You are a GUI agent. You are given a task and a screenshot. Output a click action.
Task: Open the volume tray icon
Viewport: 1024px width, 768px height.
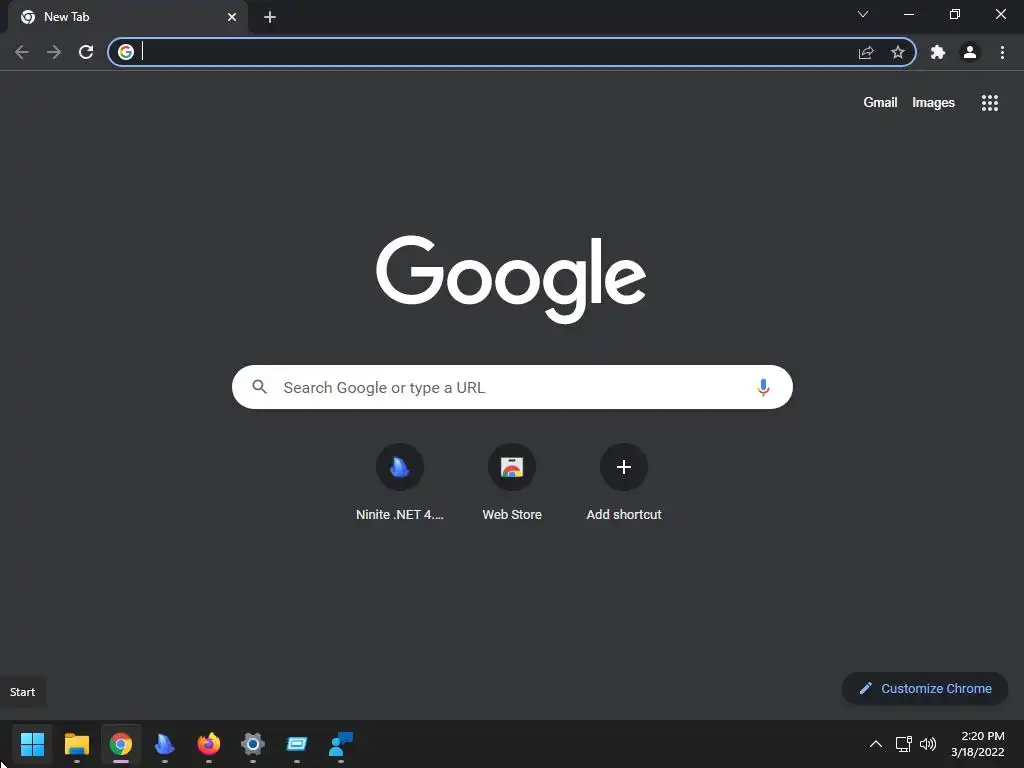927,744
